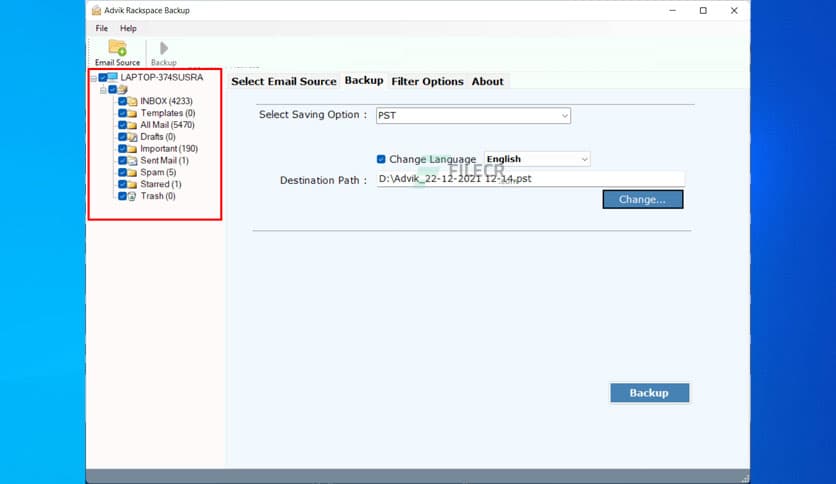Select the Advik app icon in title bar
Image resolution: width=836 pixels, height=484 pixels.
tap(96, 10)
